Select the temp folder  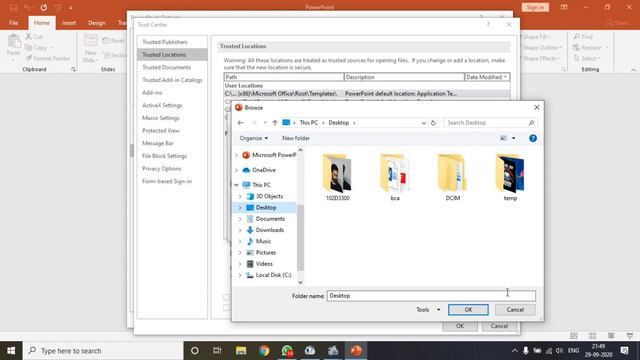[x=510, y=178]
